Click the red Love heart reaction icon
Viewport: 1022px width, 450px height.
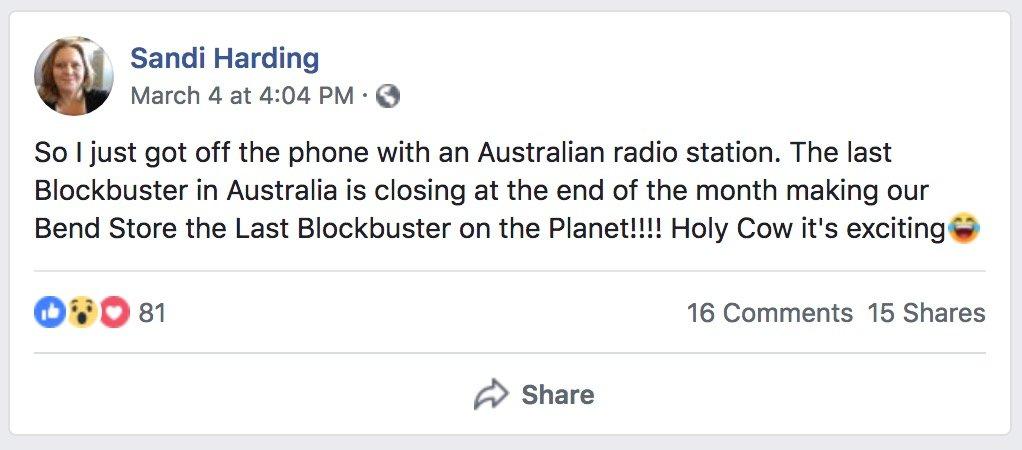pyautogui.click(x=115, y=313)
